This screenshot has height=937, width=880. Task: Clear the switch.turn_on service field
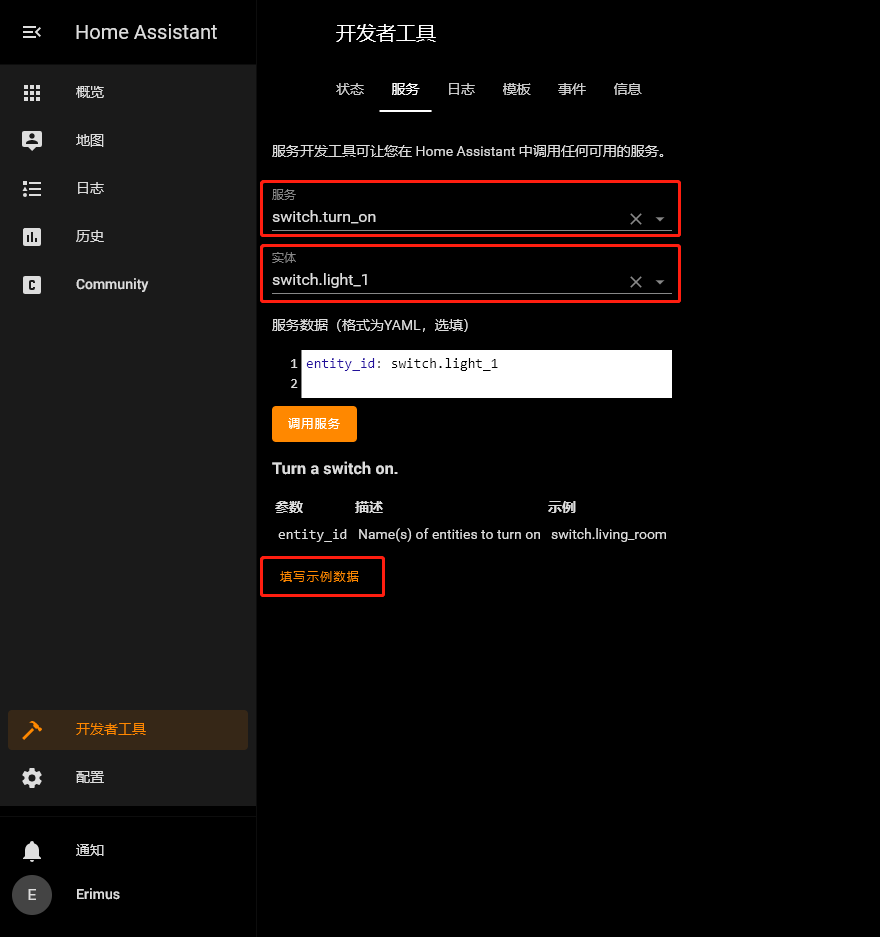coord(636,219)
